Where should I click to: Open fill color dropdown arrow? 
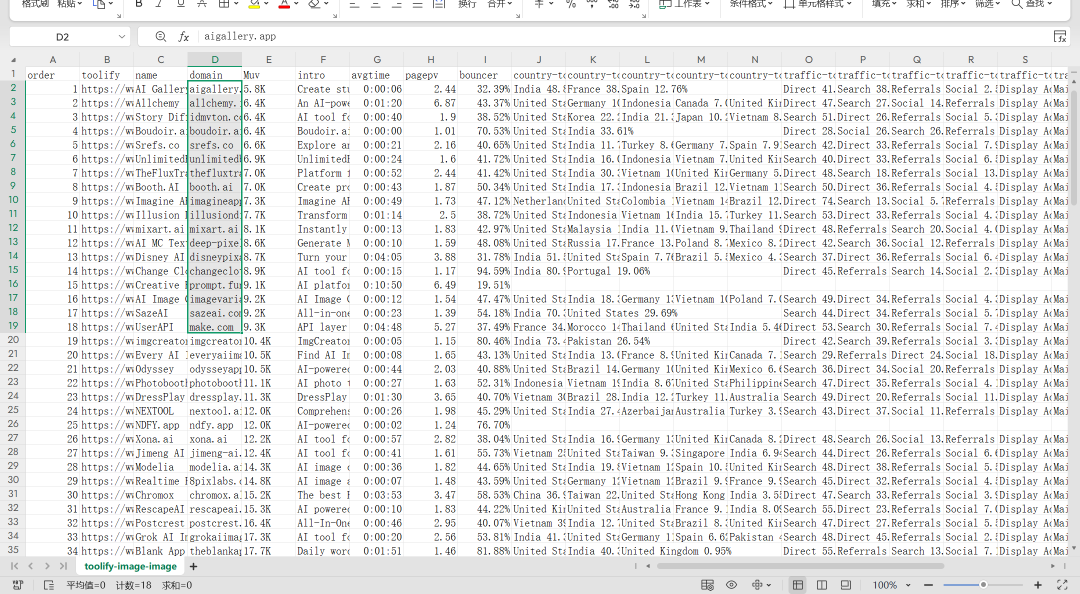(x=266, y=5)
